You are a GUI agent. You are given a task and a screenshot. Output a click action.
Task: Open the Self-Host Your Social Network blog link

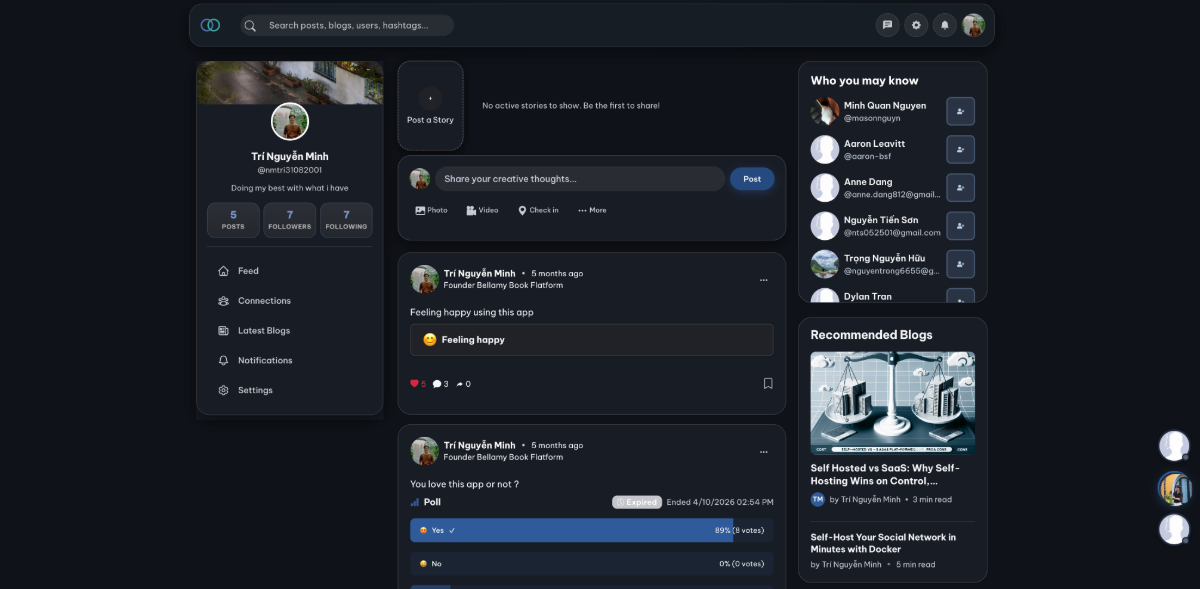click(x=883, y=543)
